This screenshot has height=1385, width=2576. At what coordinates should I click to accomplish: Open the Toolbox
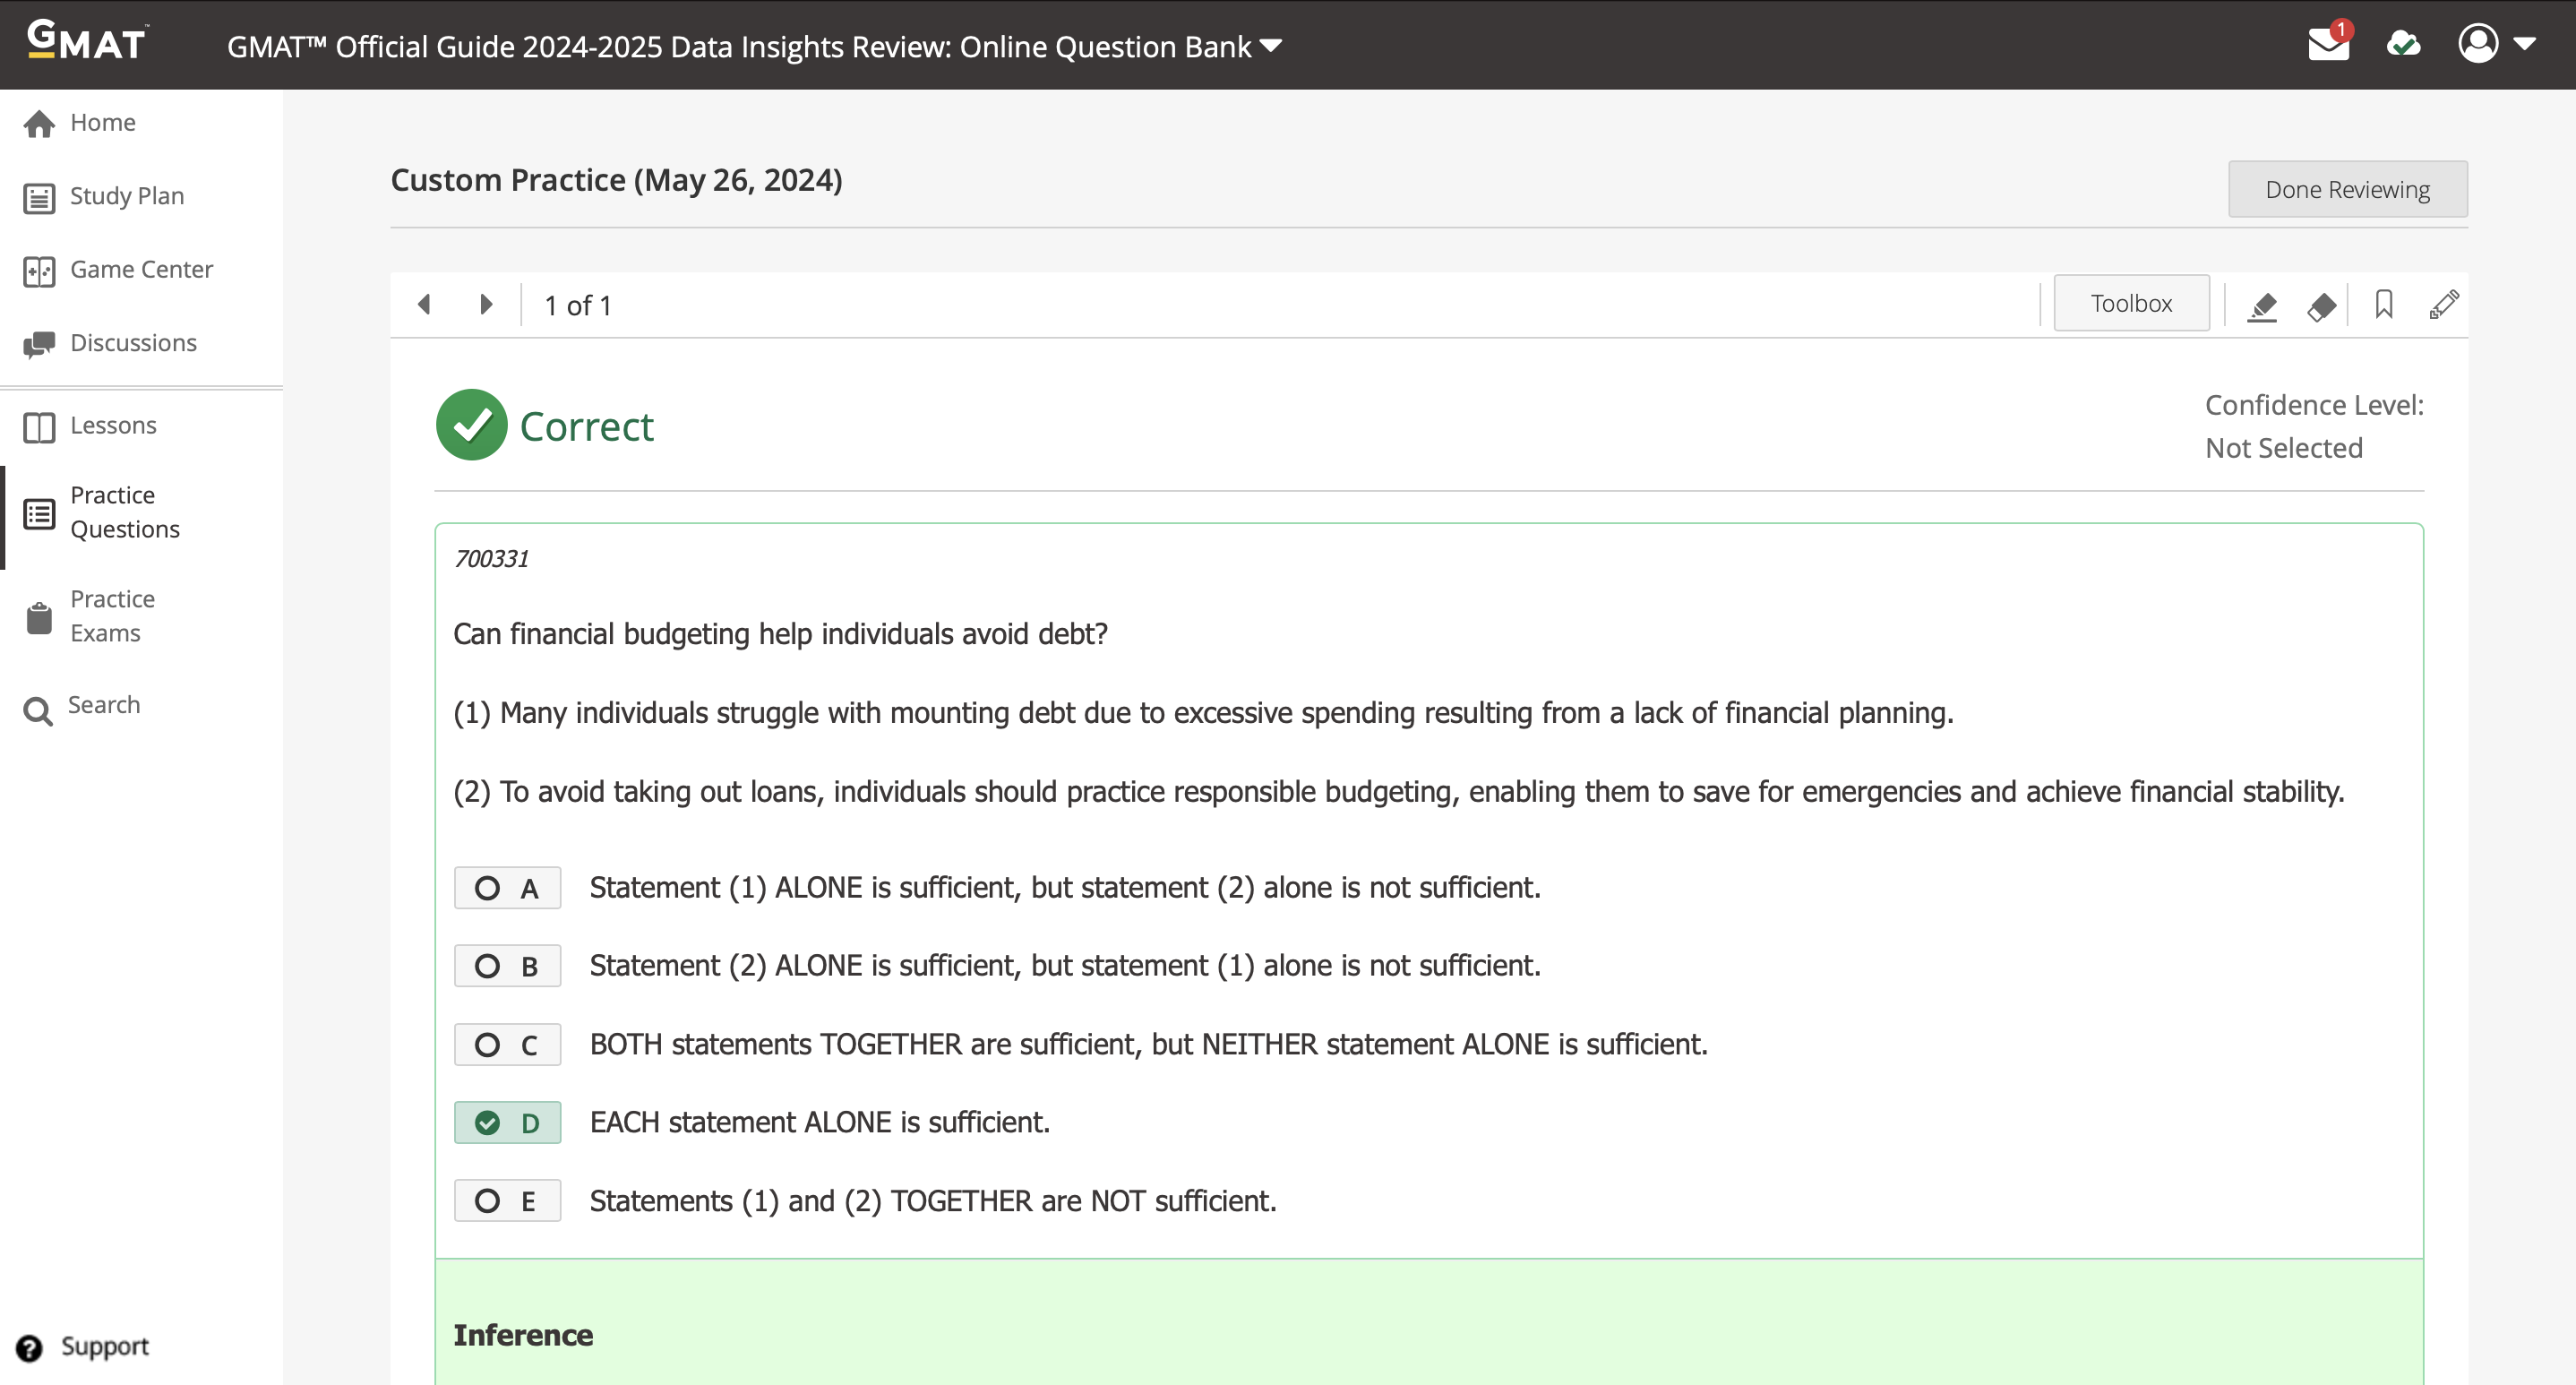click(2131, 303)
